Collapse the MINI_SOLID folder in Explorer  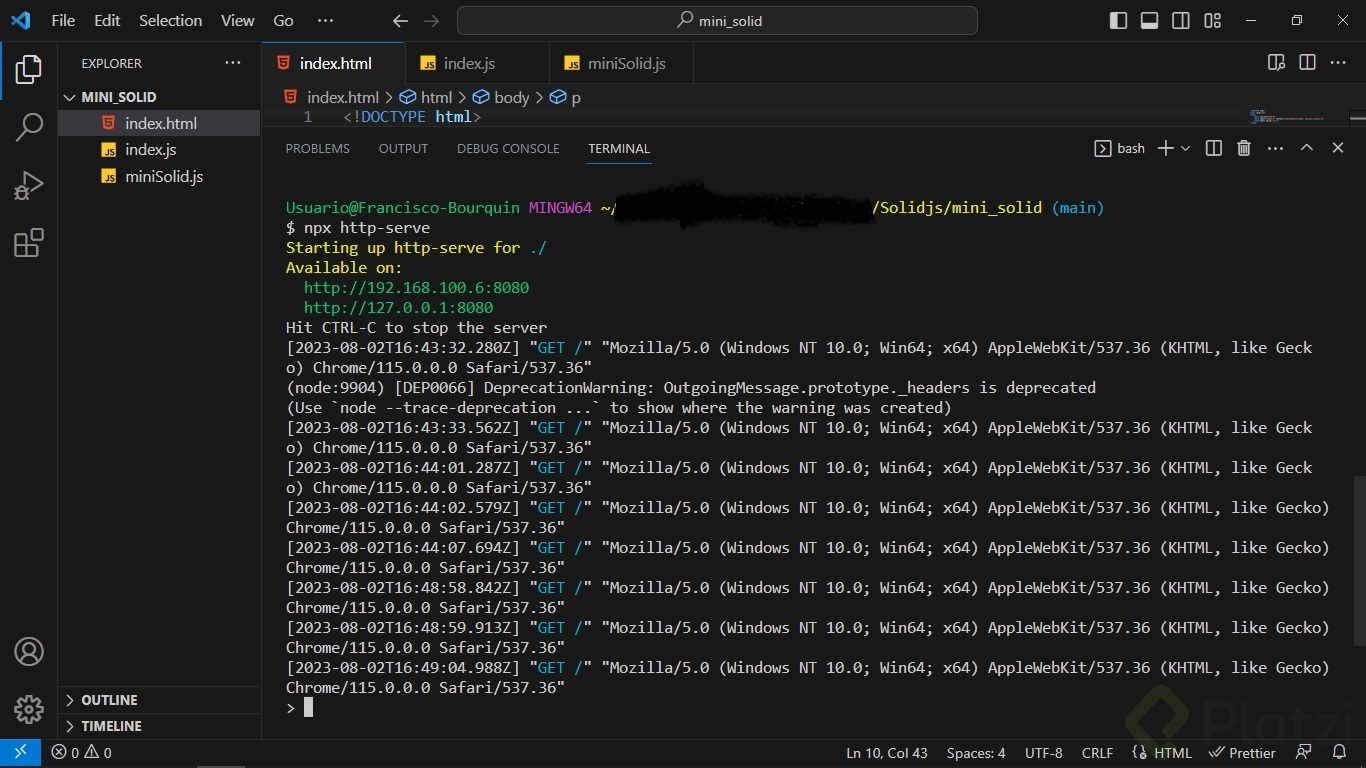(x=69, y=97)
